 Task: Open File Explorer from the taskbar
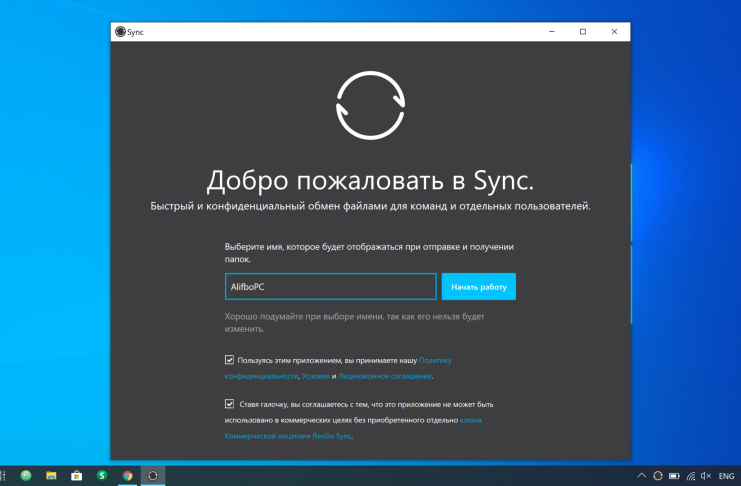[51, 476]
